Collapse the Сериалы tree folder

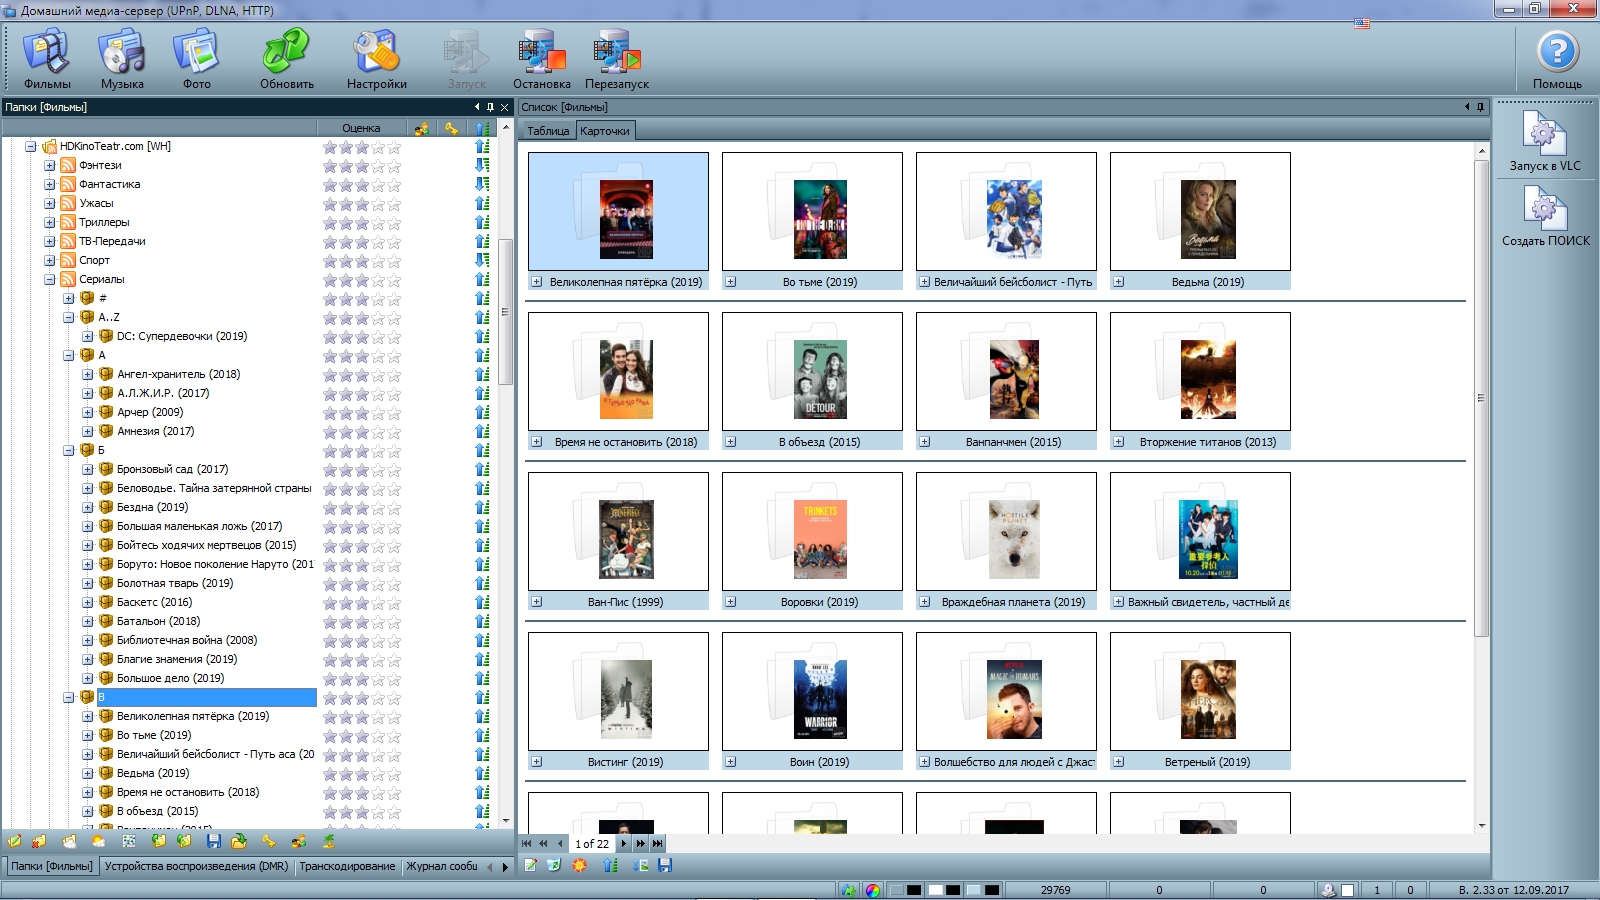pyautogui.click(x=50, y=280)
